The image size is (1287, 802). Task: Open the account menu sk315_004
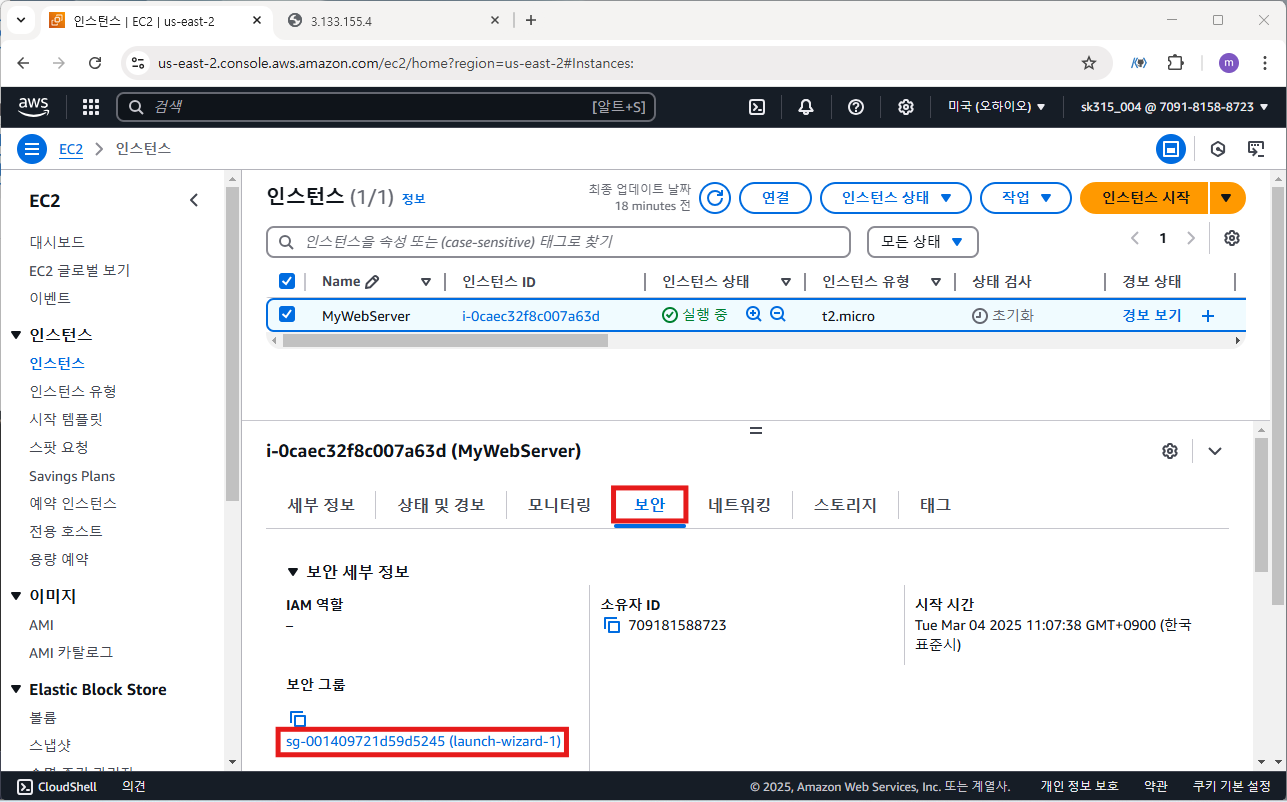(1174, 107)
